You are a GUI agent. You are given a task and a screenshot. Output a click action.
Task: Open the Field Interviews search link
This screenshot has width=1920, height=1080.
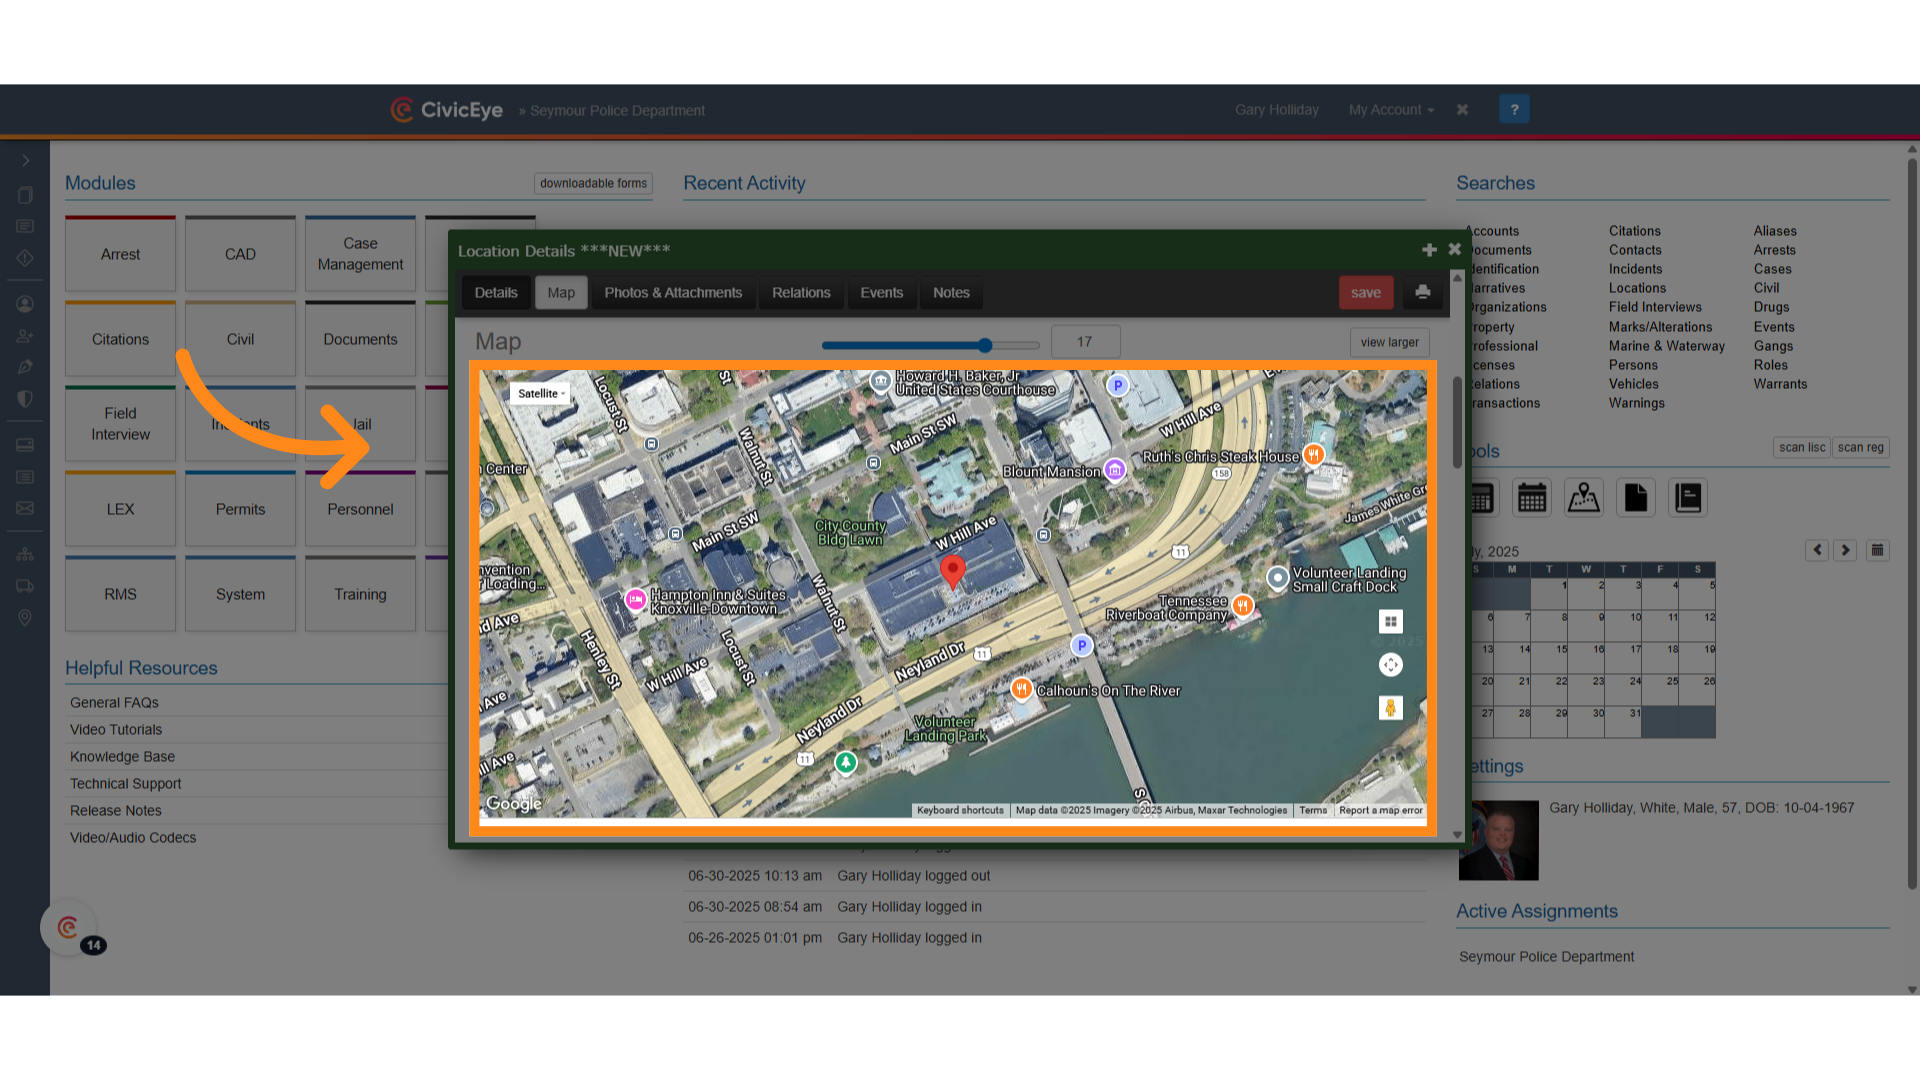click(1655, 307)
